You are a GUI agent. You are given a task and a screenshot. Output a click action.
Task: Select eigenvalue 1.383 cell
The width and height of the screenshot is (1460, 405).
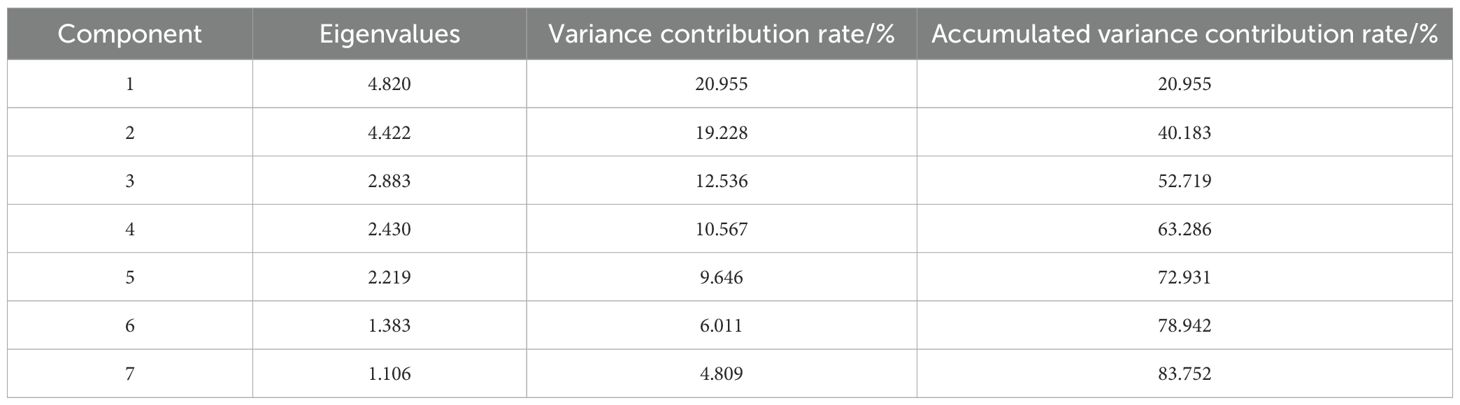click(389, 324)
